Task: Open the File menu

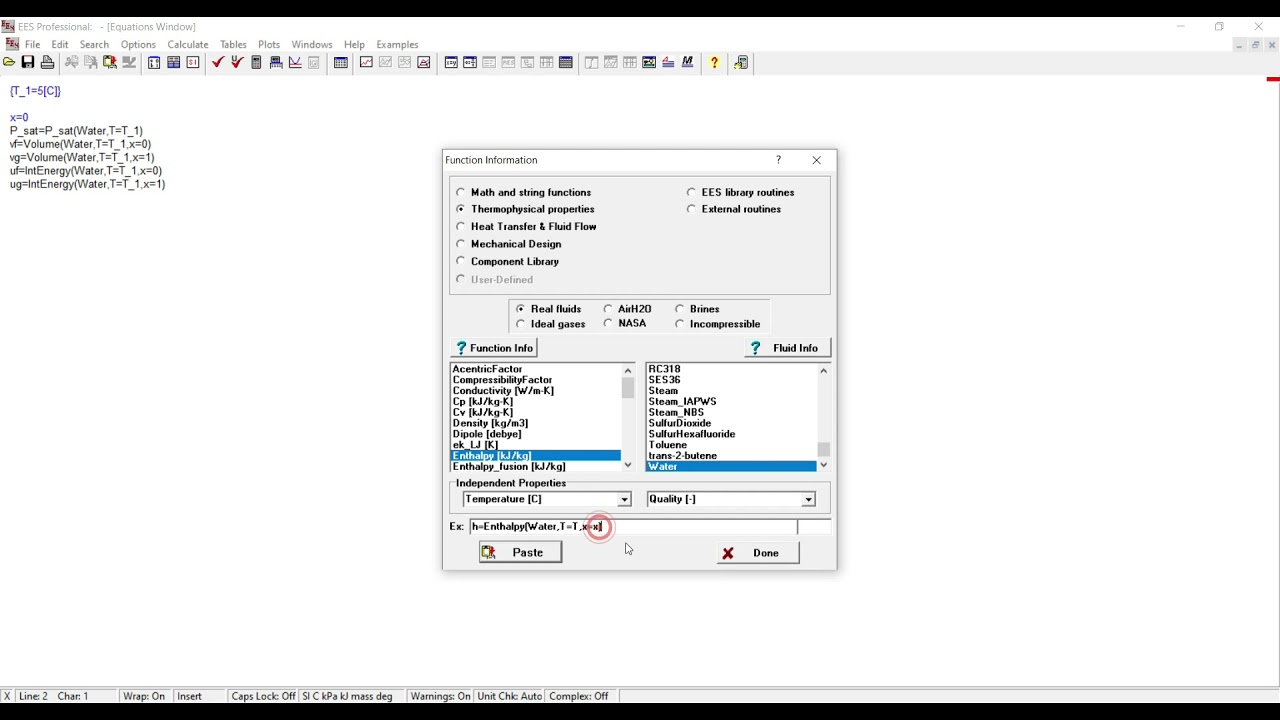Action: (33, 45)
